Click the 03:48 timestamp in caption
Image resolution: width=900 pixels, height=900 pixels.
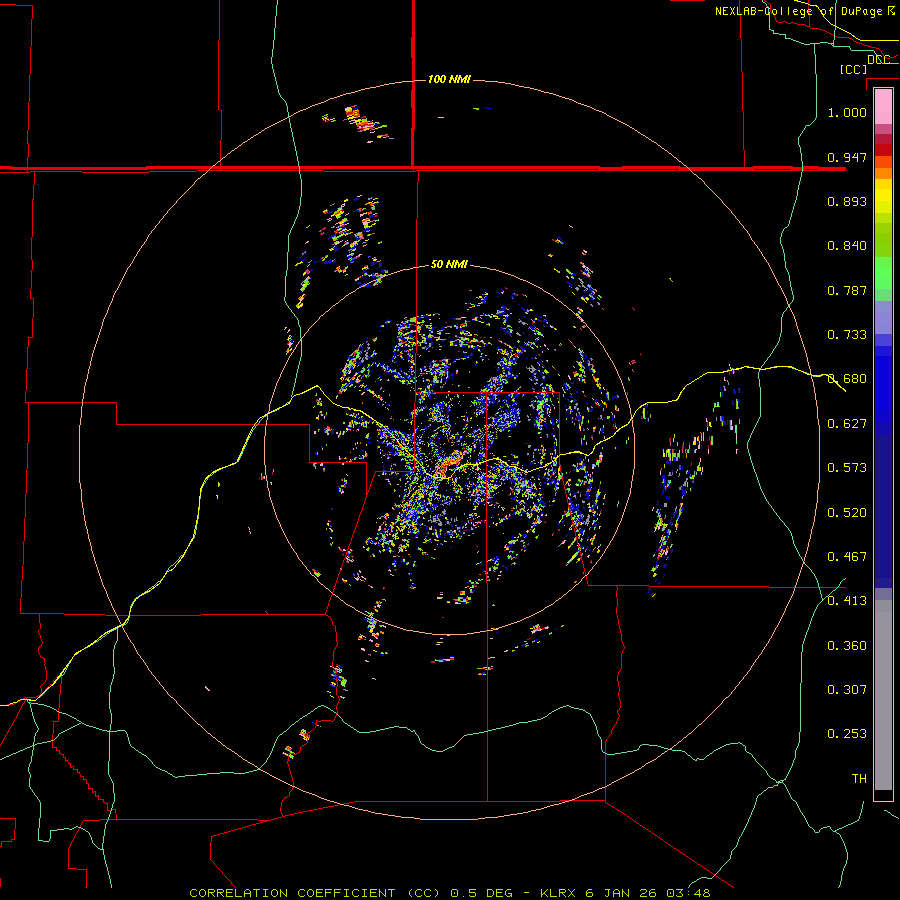[x=688, y=893]
